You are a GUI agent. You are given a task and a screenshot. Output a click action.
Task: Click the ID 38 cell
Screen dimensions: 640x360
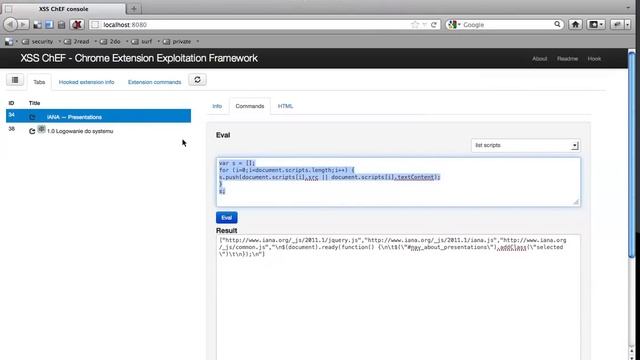click(11, 129)
